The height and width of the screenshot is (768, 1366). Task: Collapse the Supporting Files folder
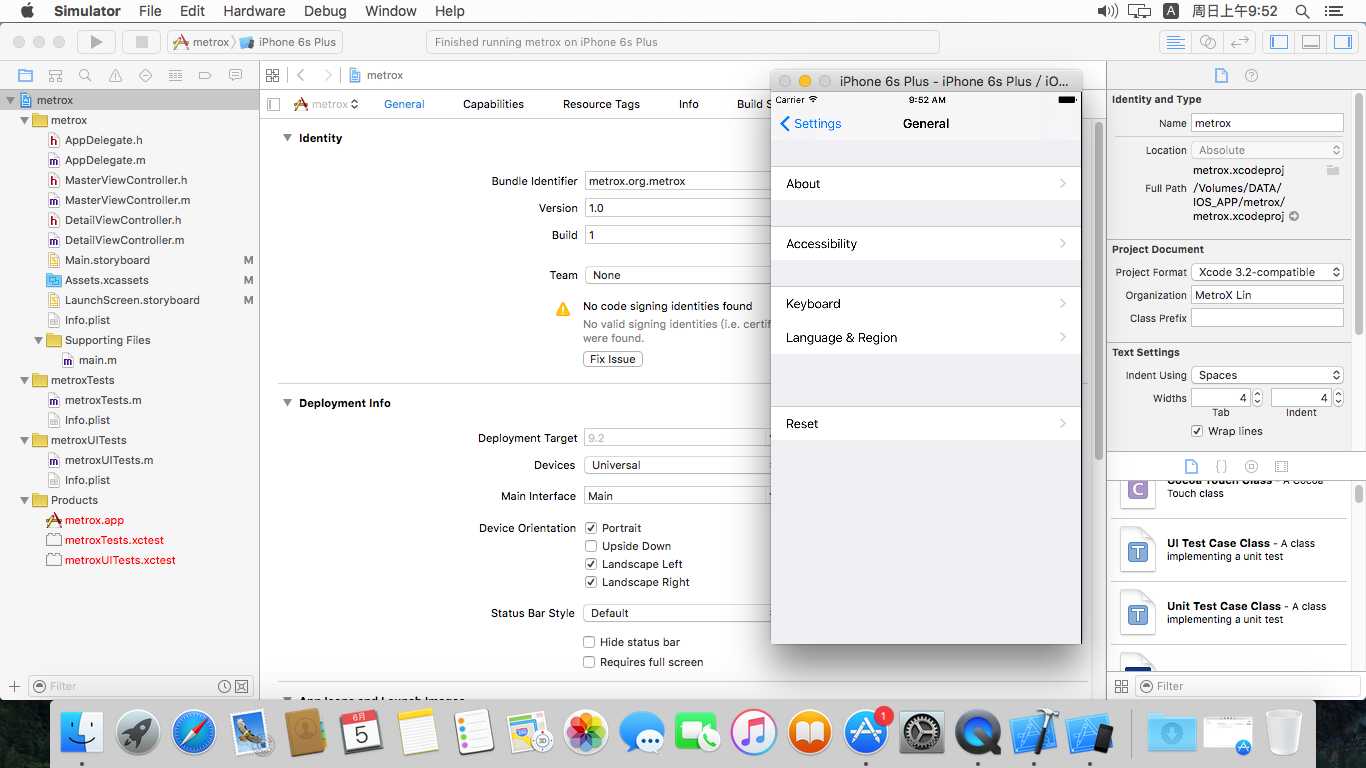pyautogui.click(x=39, y=340)
